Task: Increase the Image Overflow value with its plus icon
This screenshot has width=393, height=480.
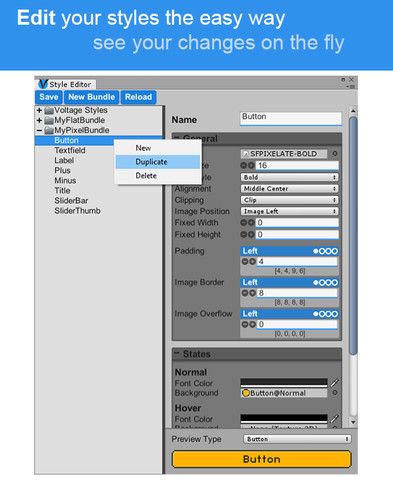Action: click(252, 324)
